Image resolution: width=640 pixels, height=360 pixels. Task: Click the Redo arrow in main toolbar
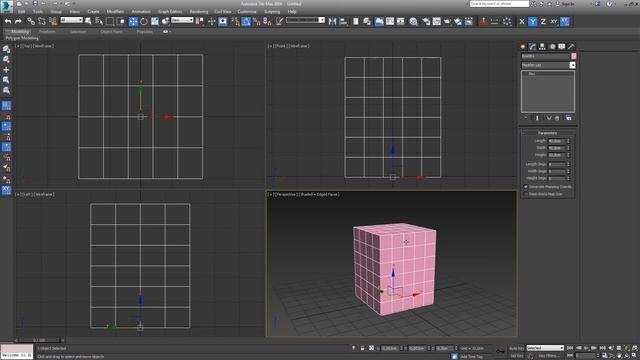(x=18, y=21)
